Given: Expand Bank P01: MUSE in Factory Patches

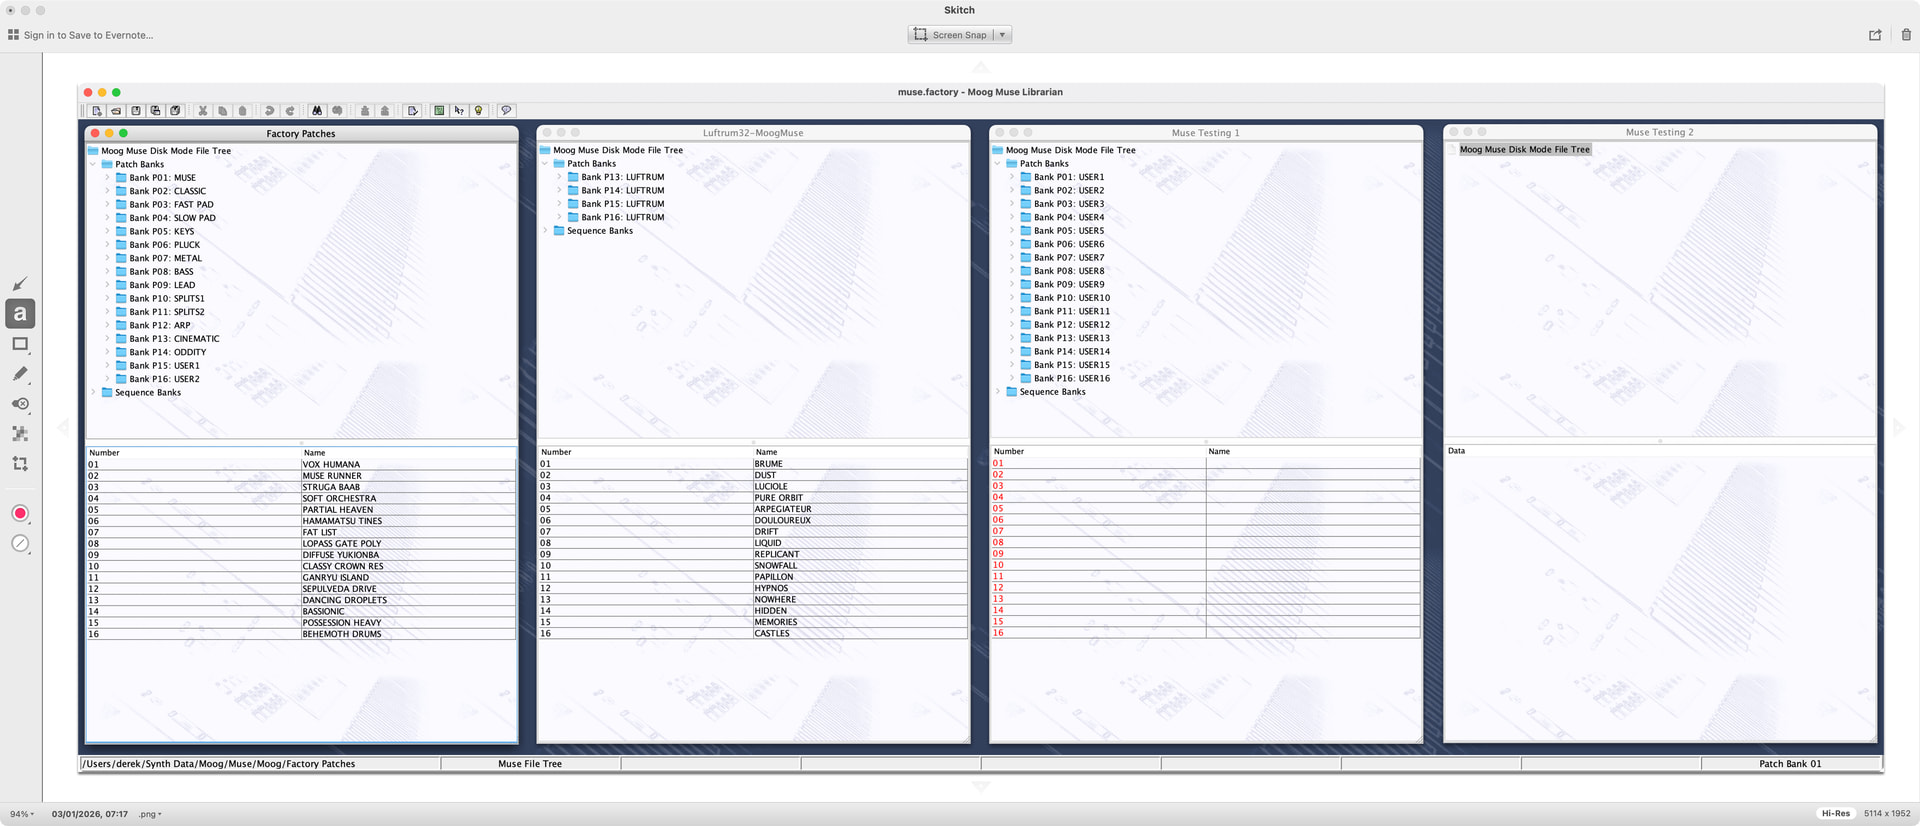Looking at the screenshot, I should pyautogui.click(x=107, y=178).
